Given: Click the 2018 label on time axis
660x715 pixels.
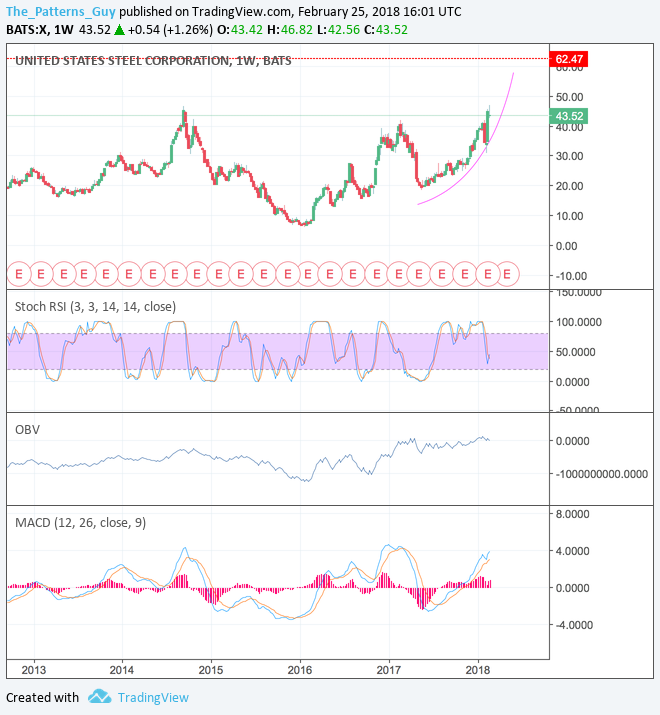Looking at the screenshot, I should [x=478, y=670].
